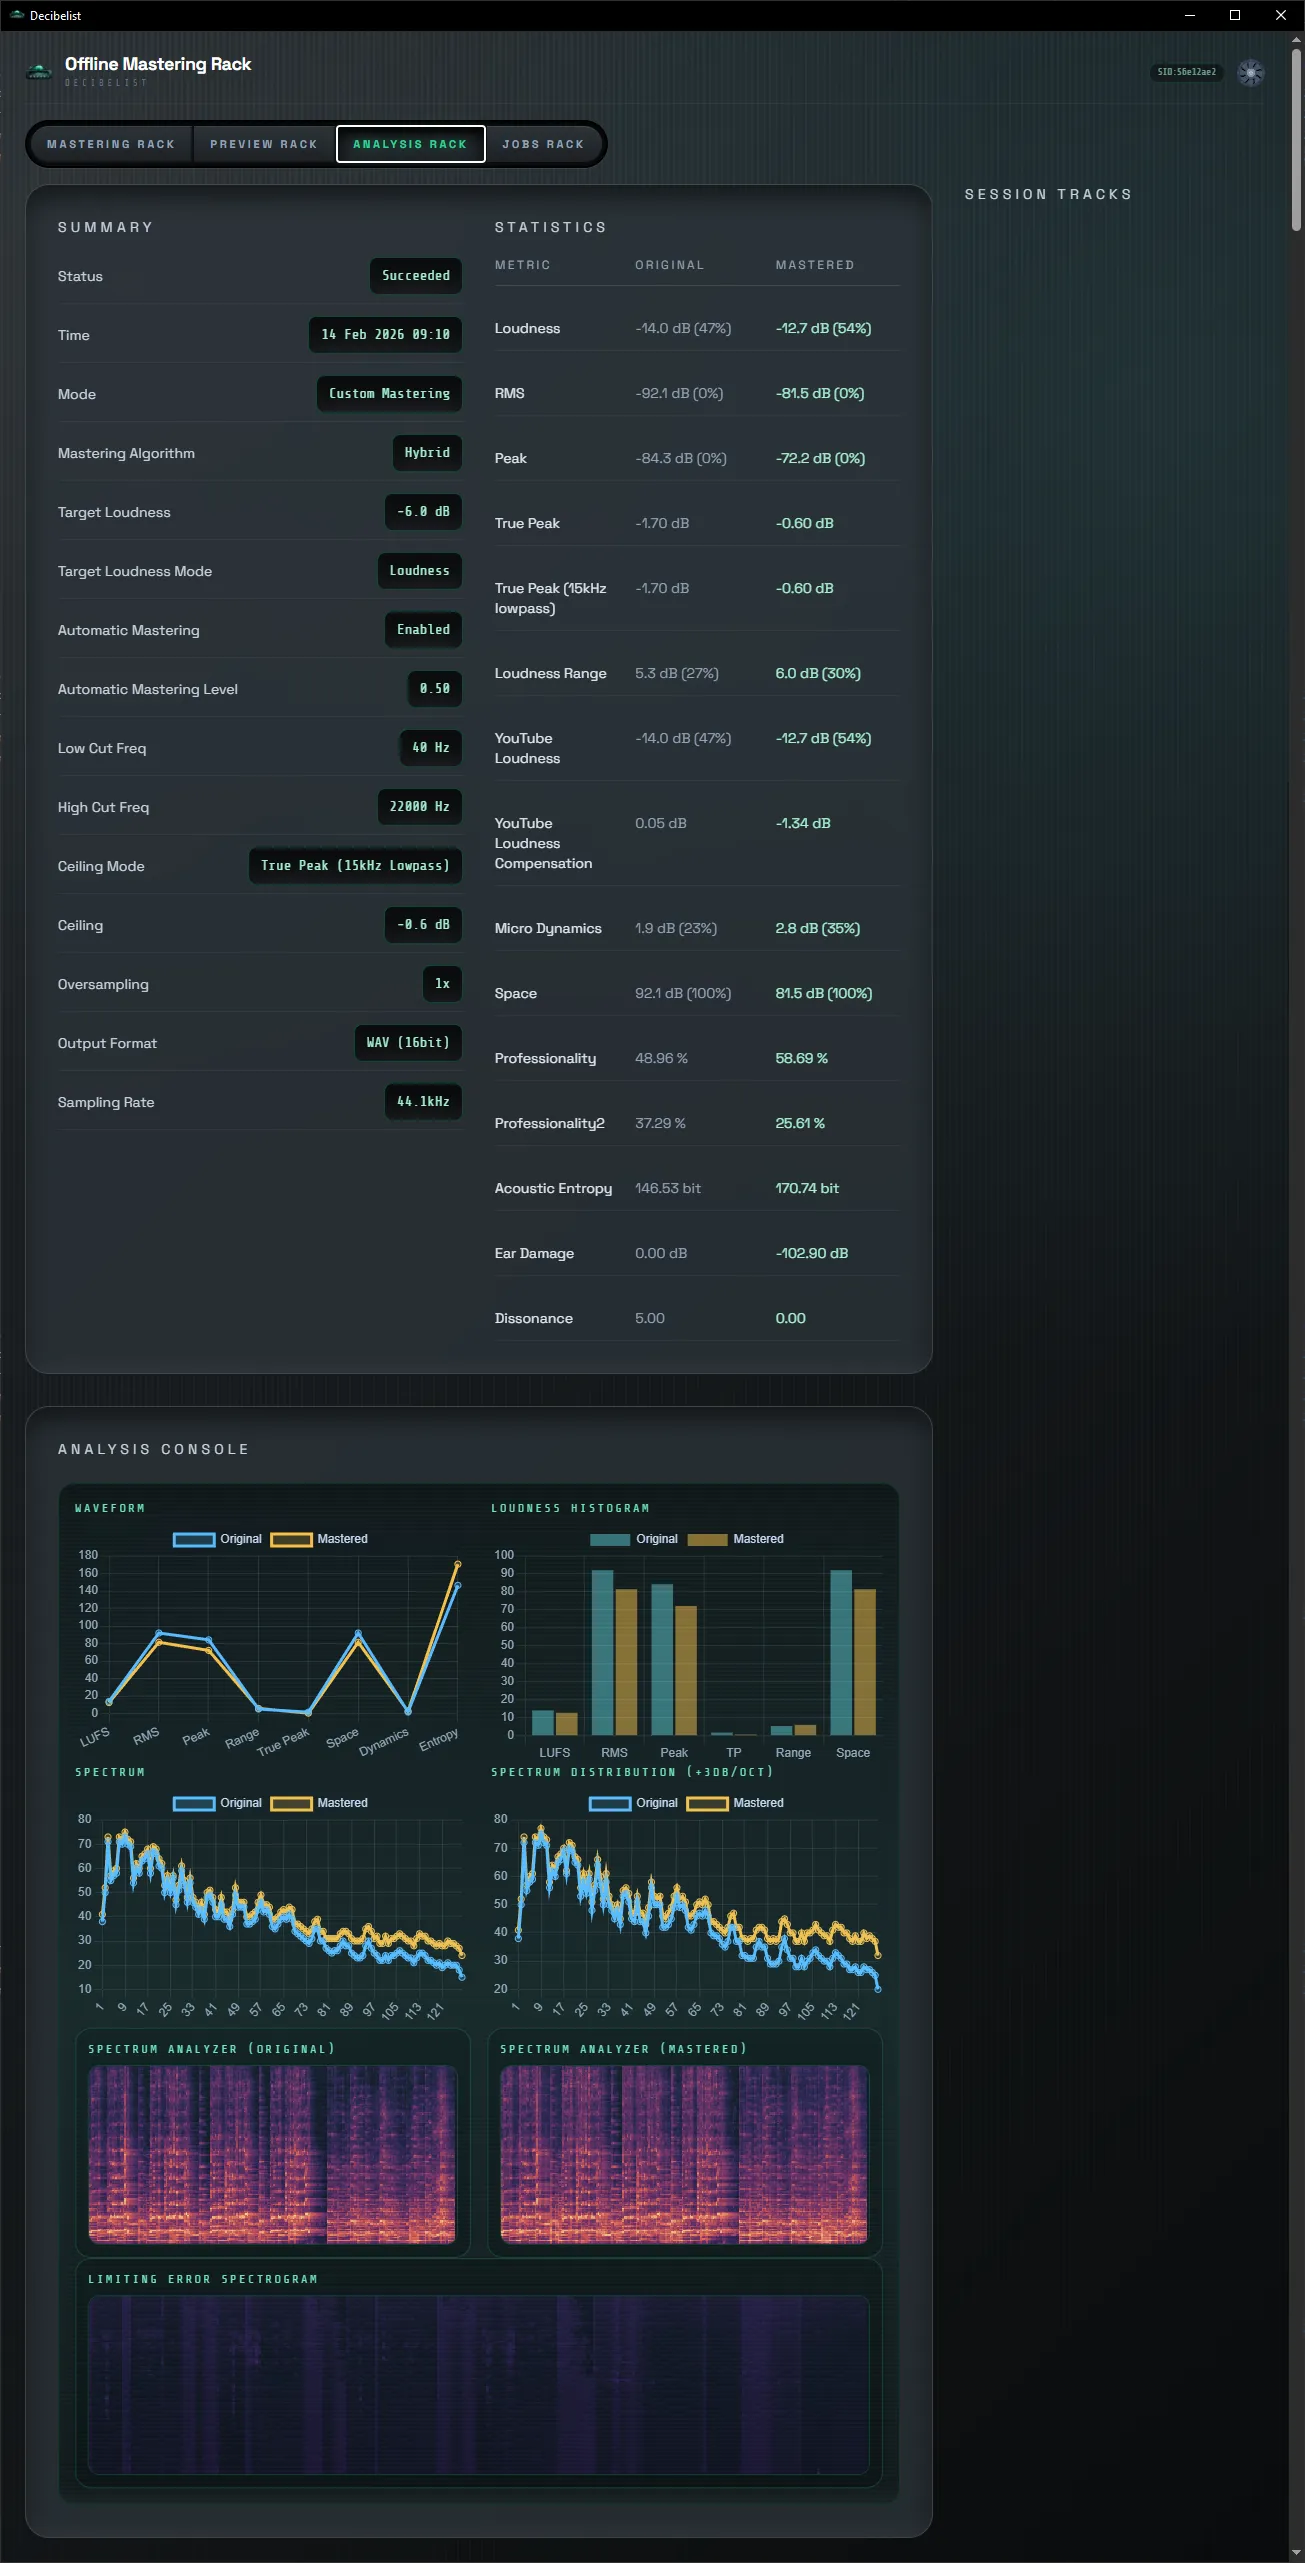The width and height of the screenshot is (1305, 2563).
Task: Click the Decibelist logo beside Offline Mastering Rack
Action: pyautogui.click(x=39, y=72)
